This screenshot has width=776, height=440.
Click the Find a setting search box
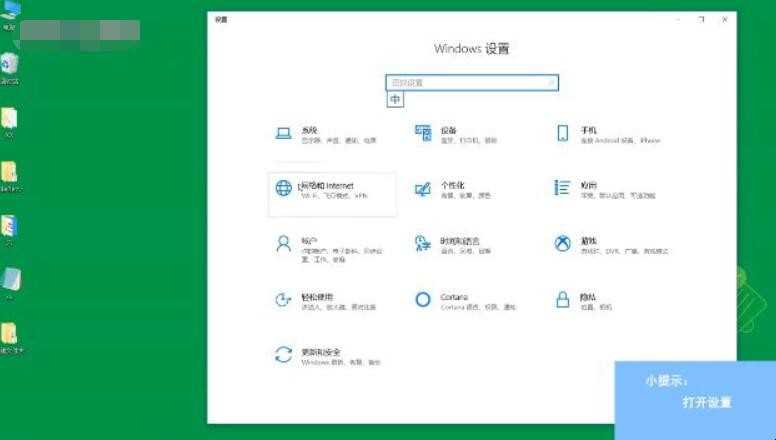coord(472,83)
